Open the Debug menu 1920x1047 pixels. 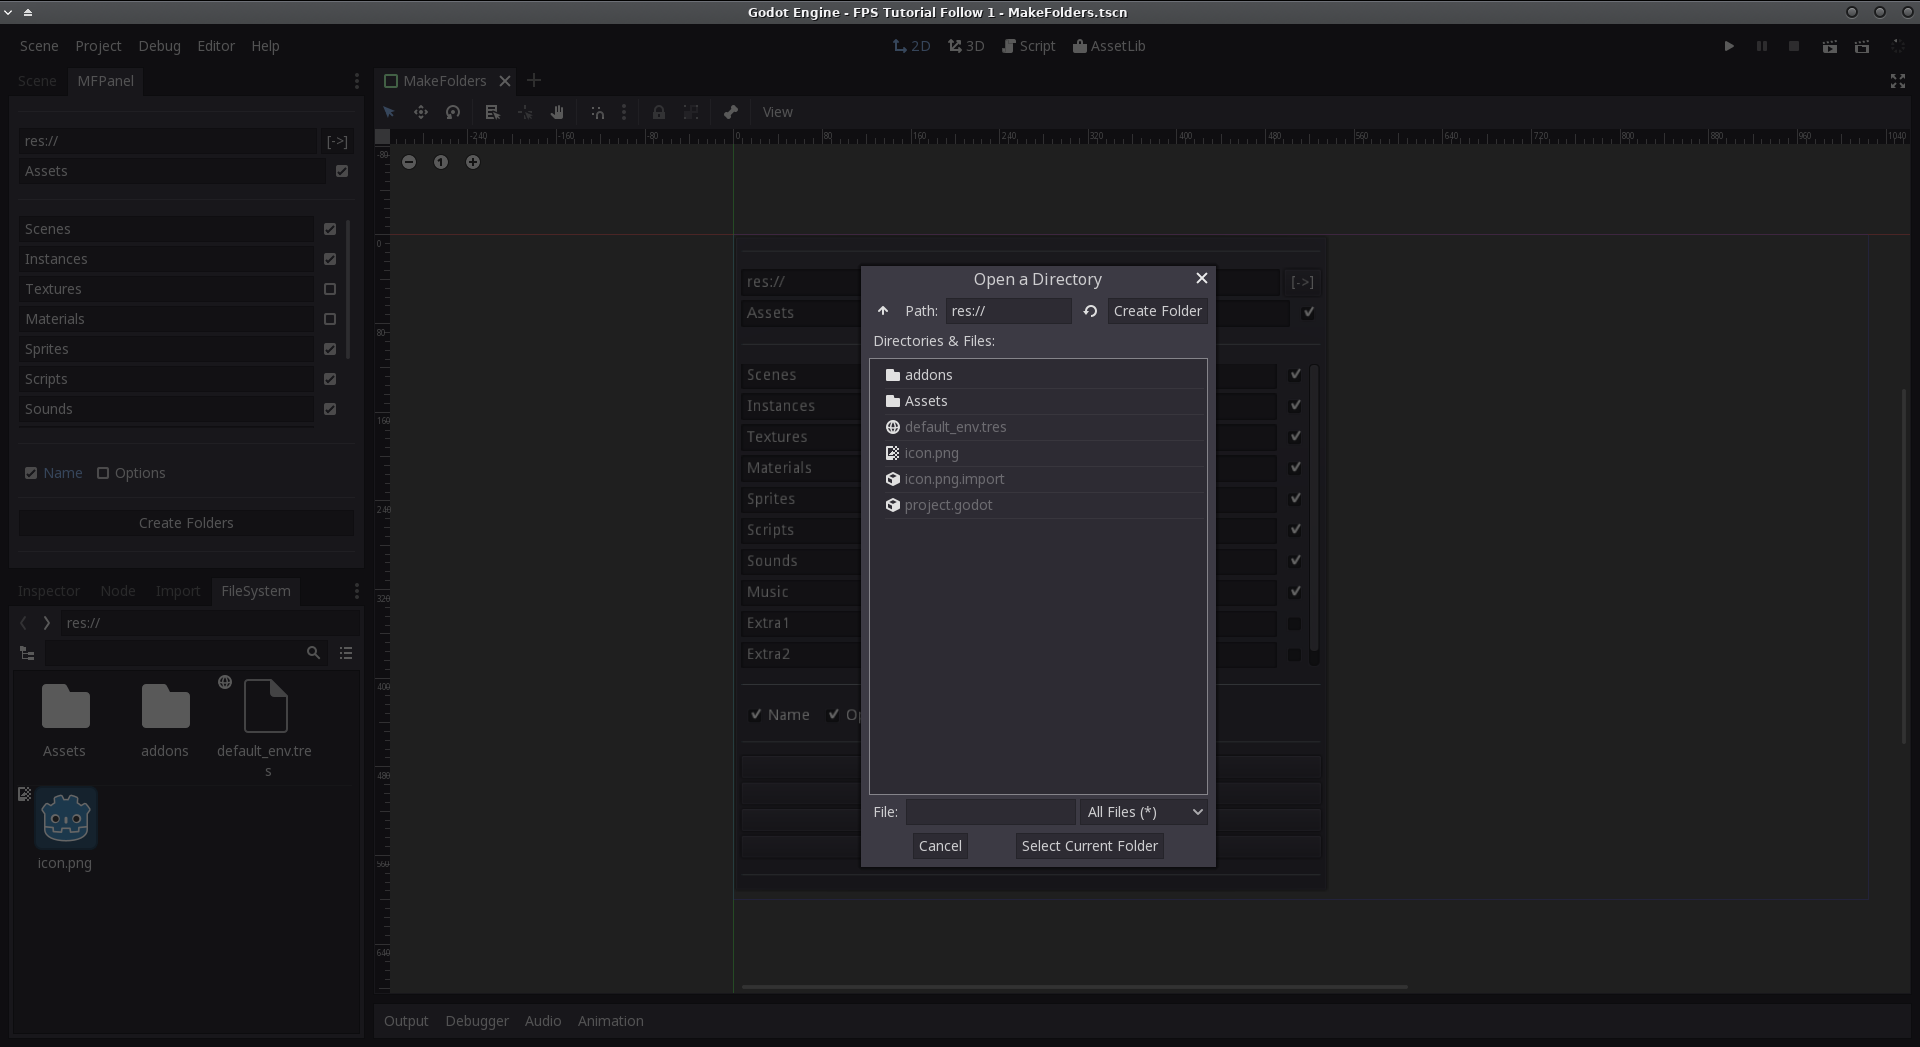pos(159,46)
